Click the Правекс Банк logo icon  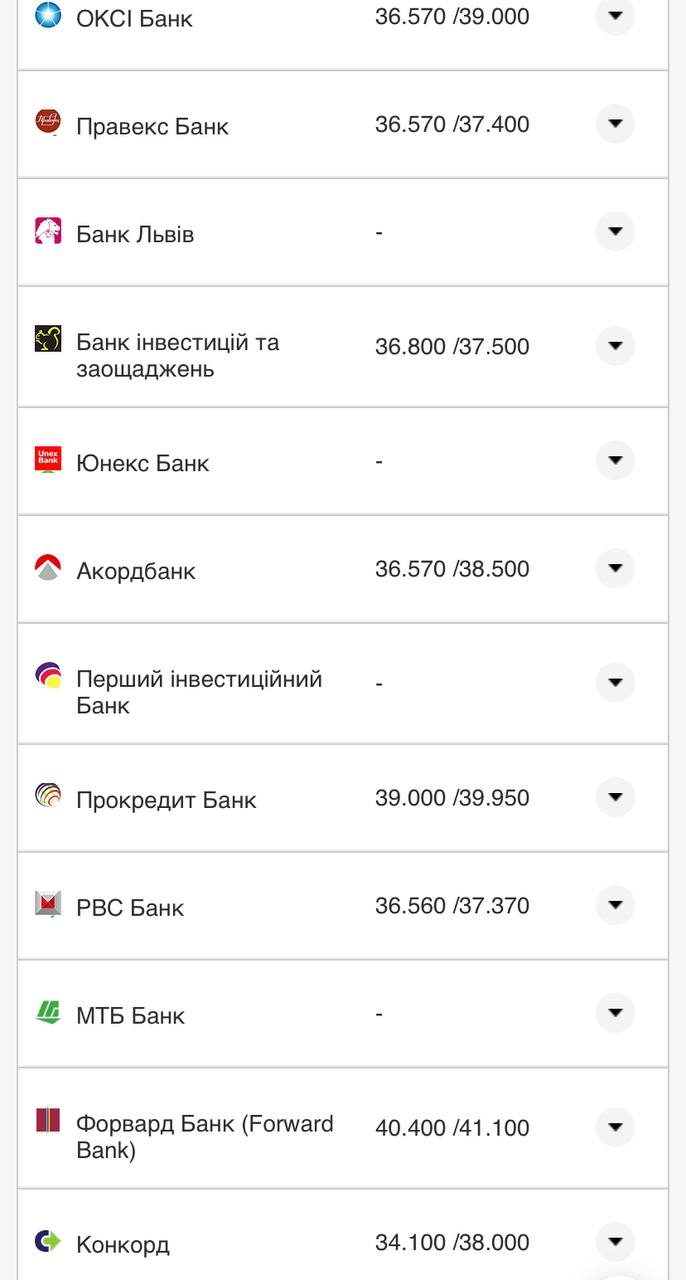pos(48,122)
